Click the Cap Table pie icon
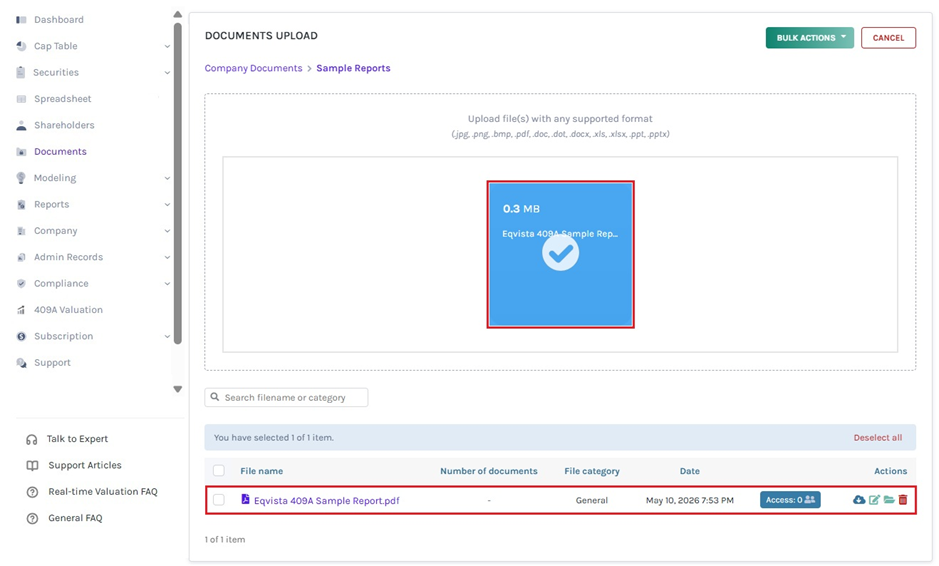This screenshot has width=939, height=566. click(x=21, y=46)
